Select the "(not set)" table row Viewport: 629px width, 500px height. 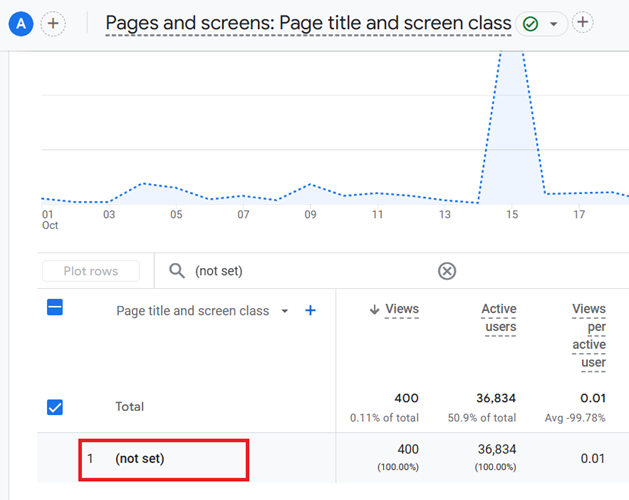click(139, 458)
